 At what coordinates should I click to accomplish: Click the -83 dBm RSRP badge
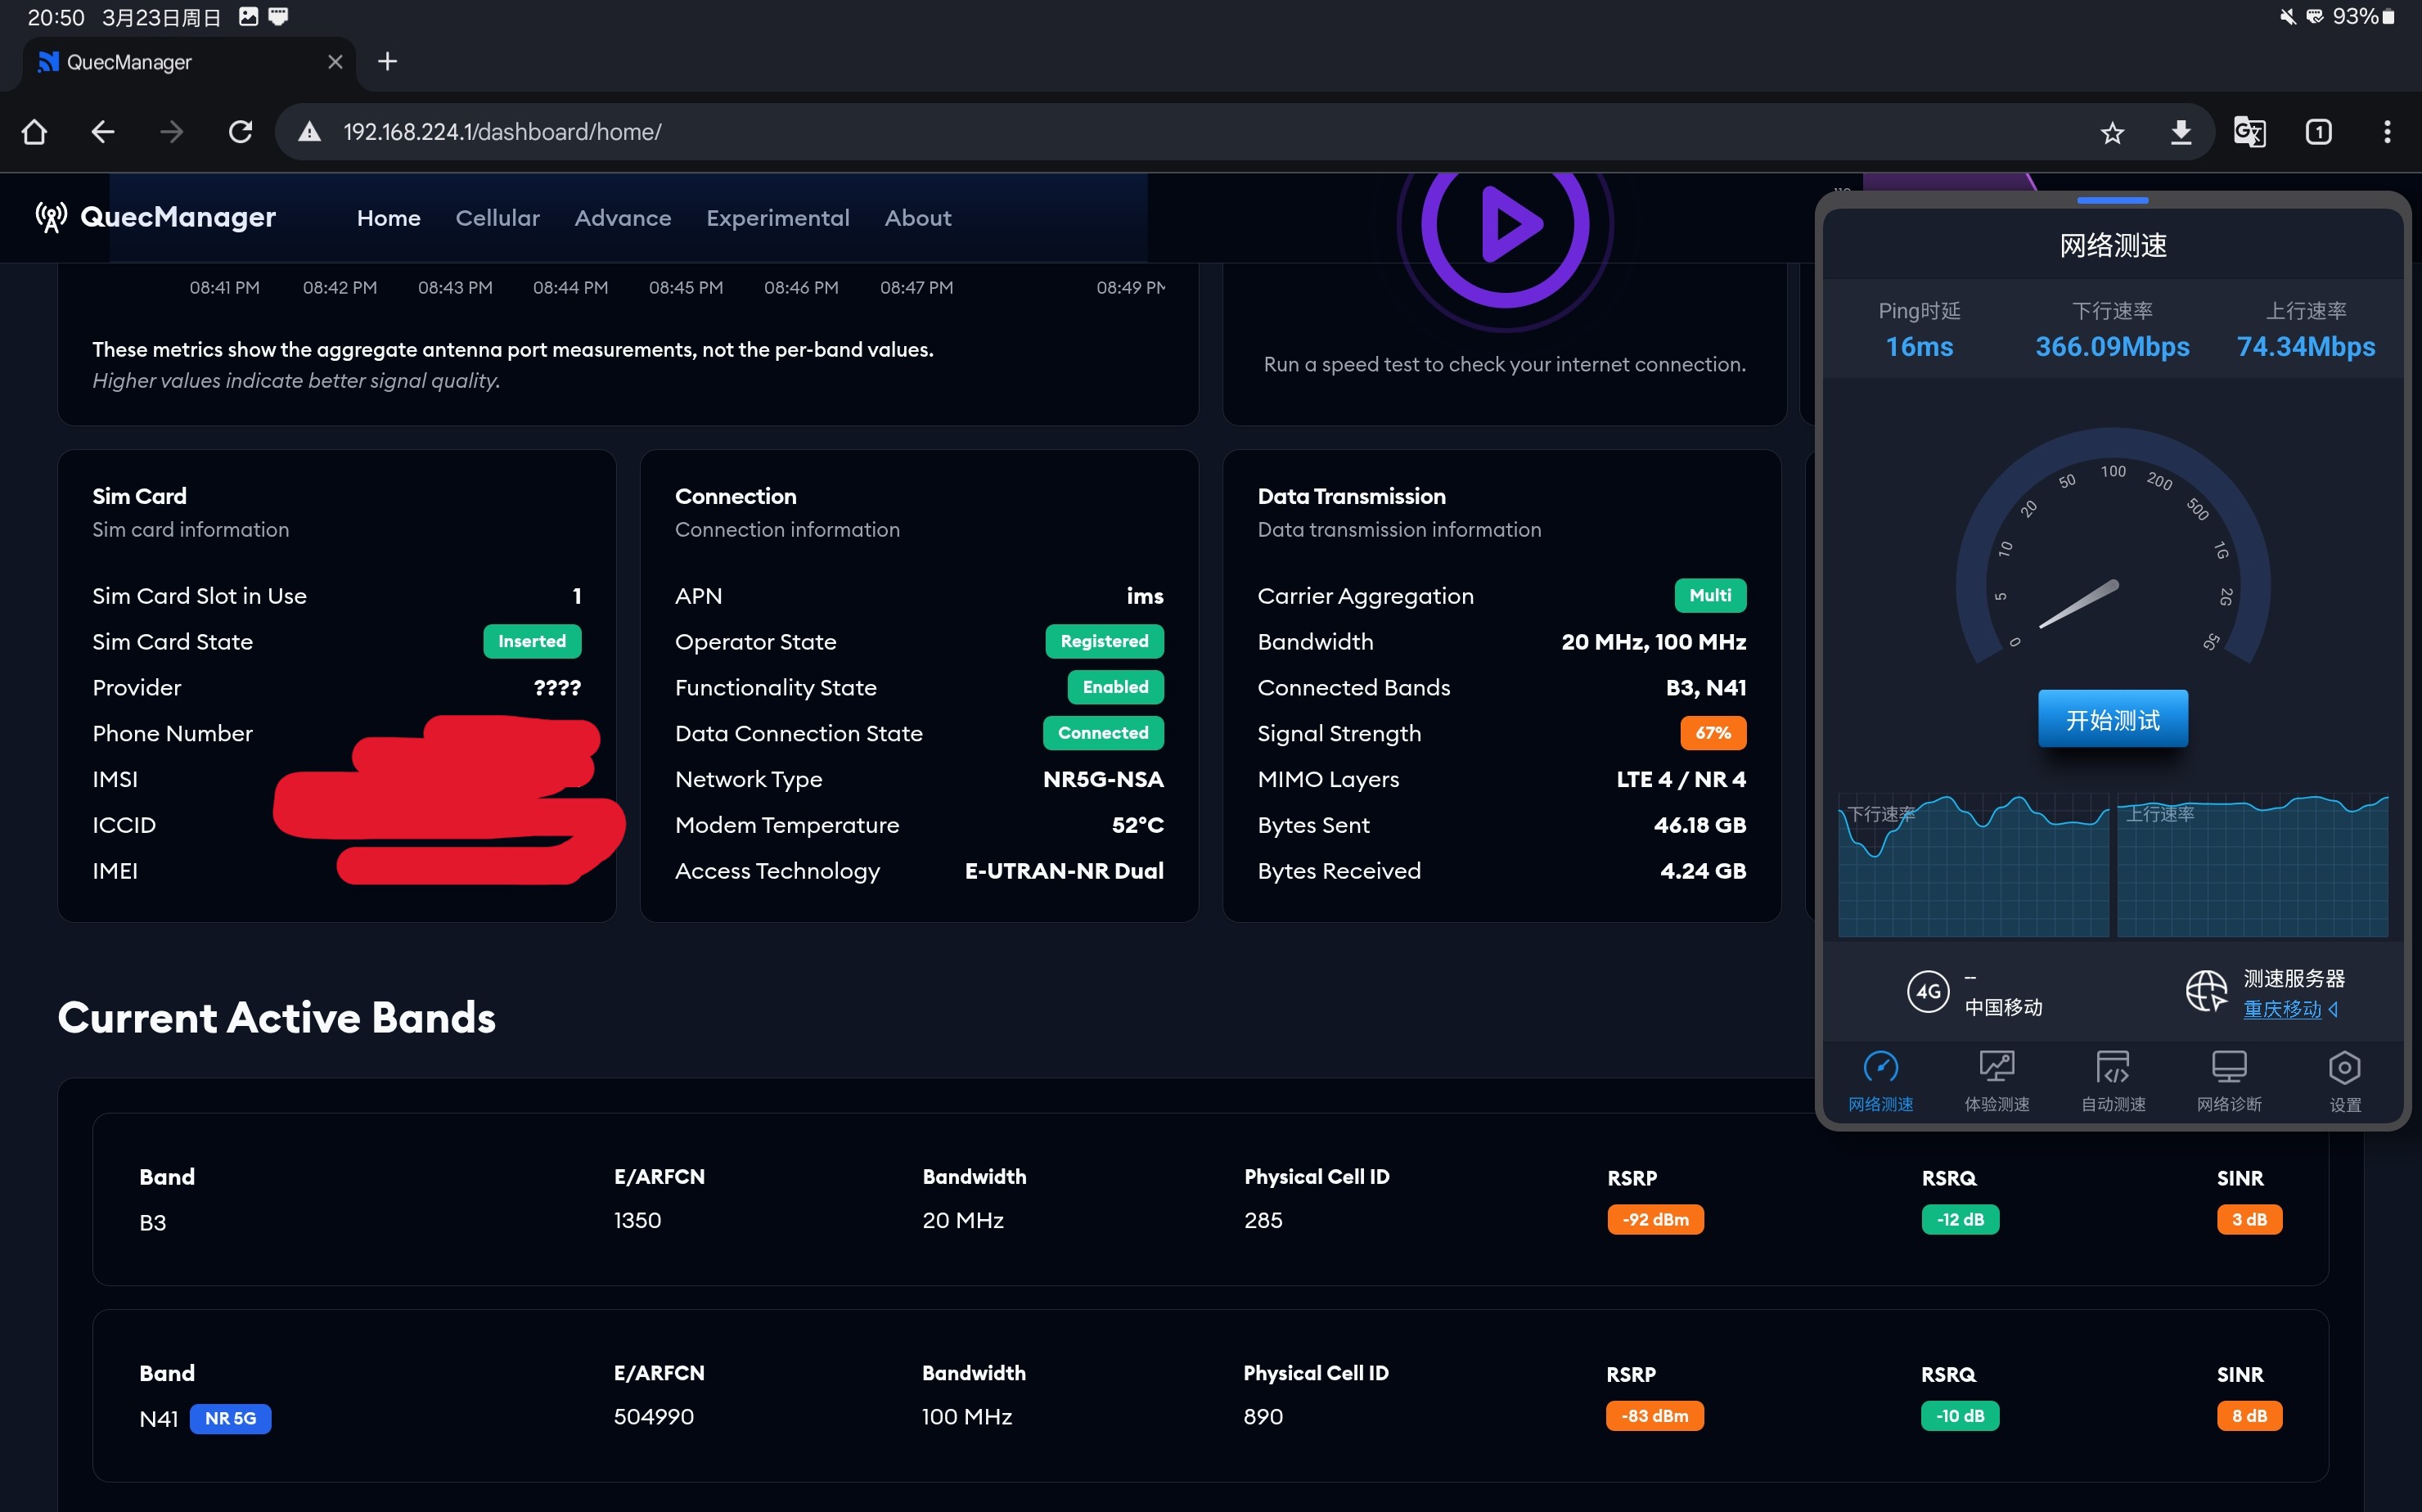point(1654,1416)
